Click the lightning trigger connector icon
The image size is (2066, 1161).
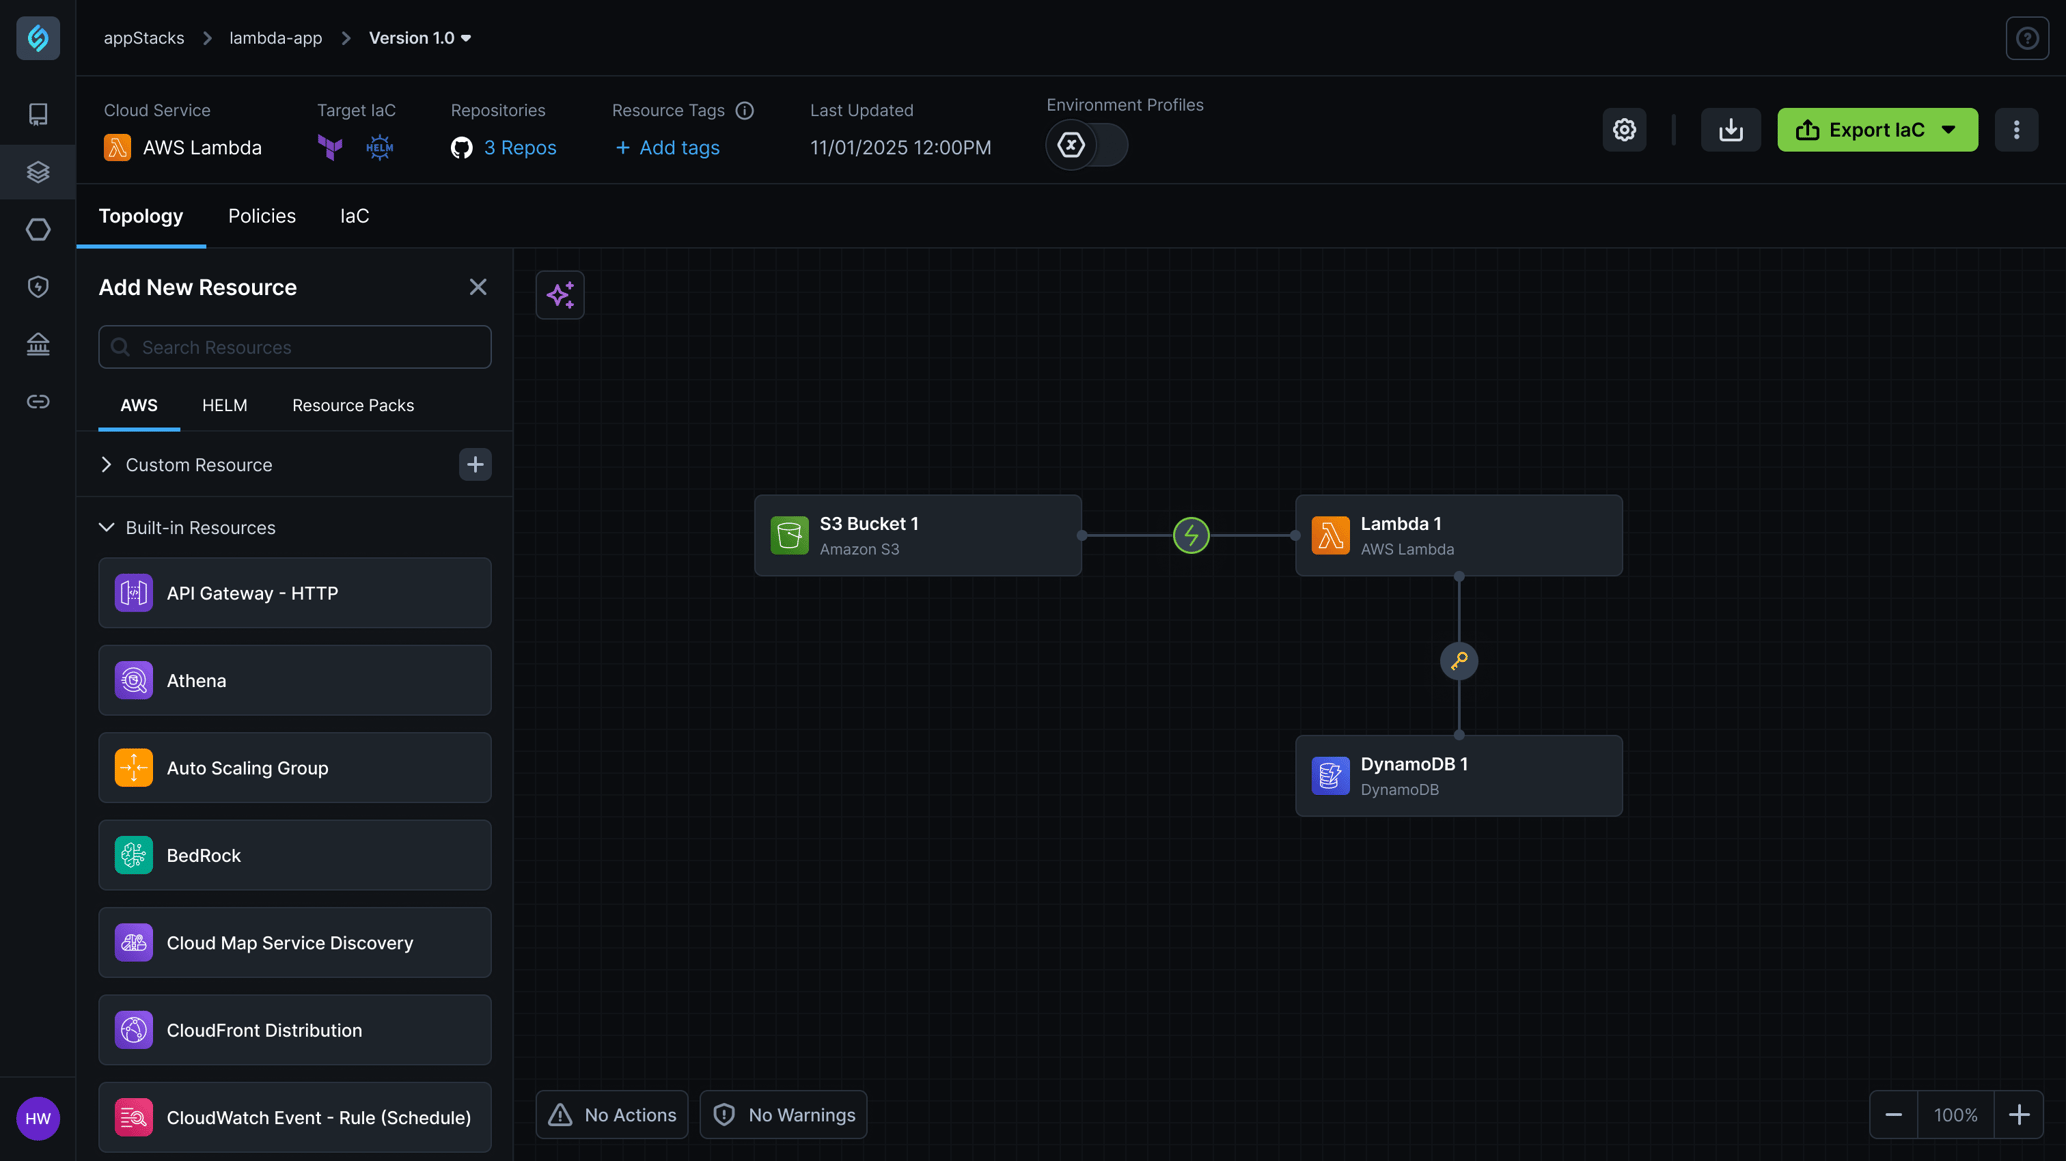point(1191,535)
